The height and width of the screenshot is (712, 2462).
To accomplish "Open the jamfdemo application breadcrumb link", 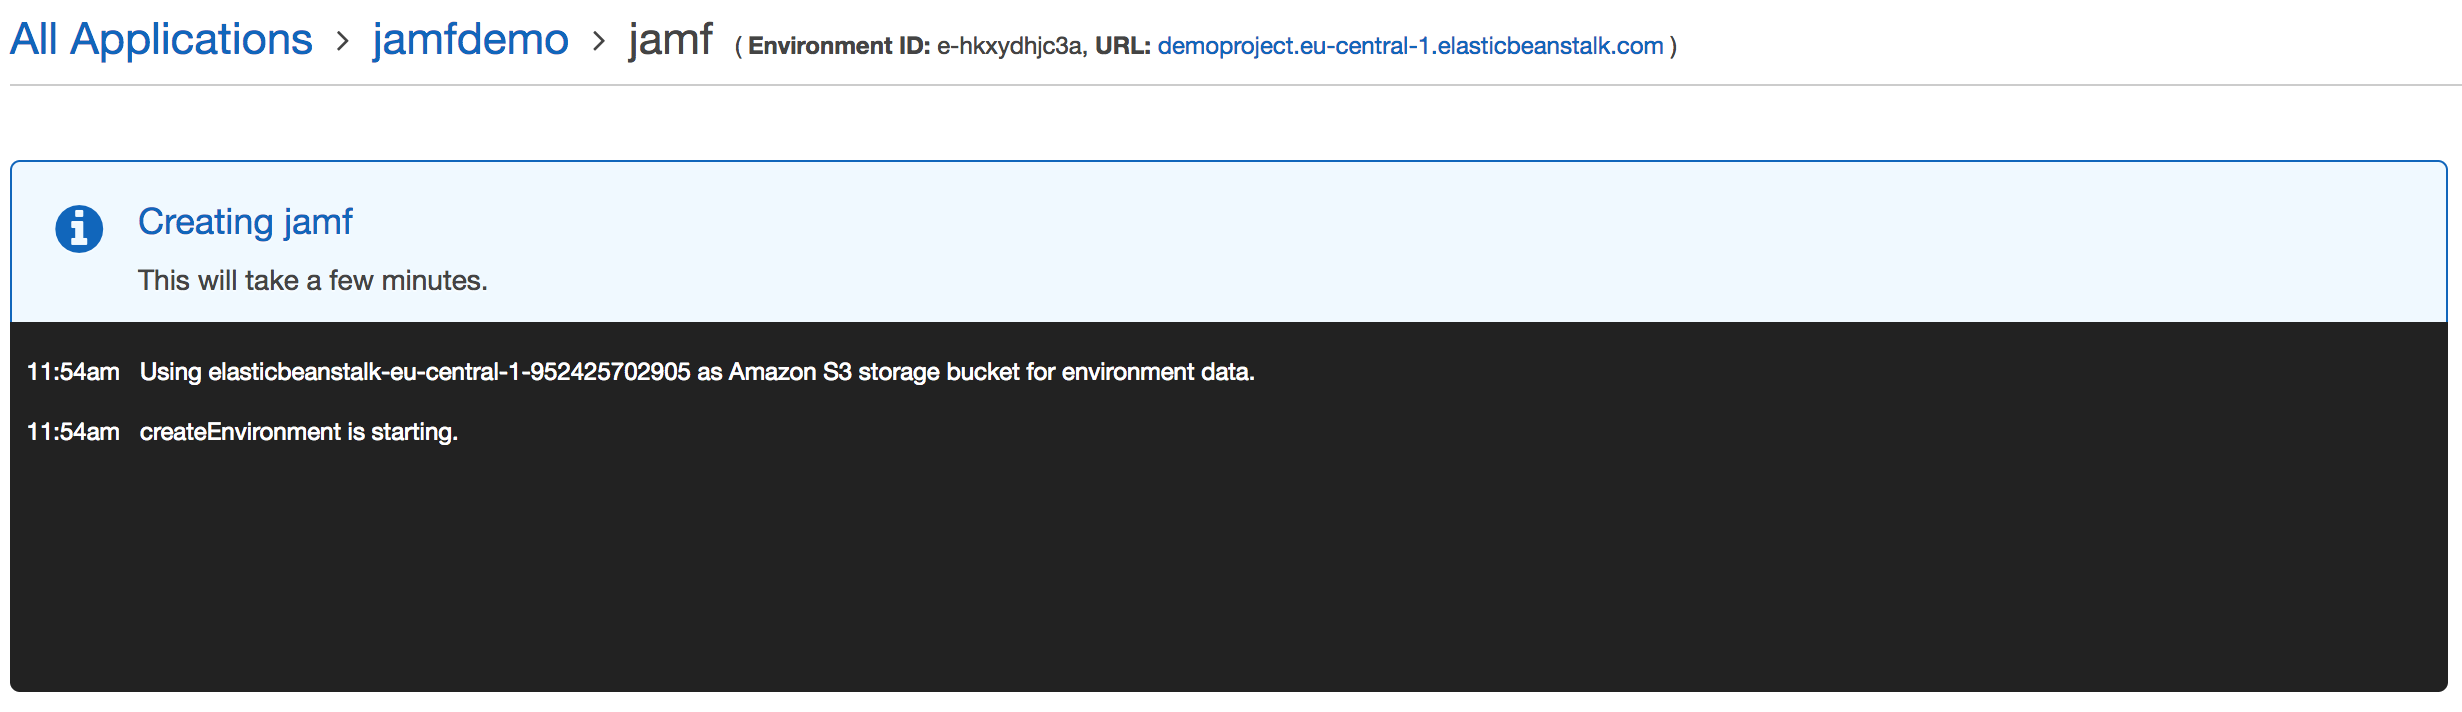I will point(470,40).
